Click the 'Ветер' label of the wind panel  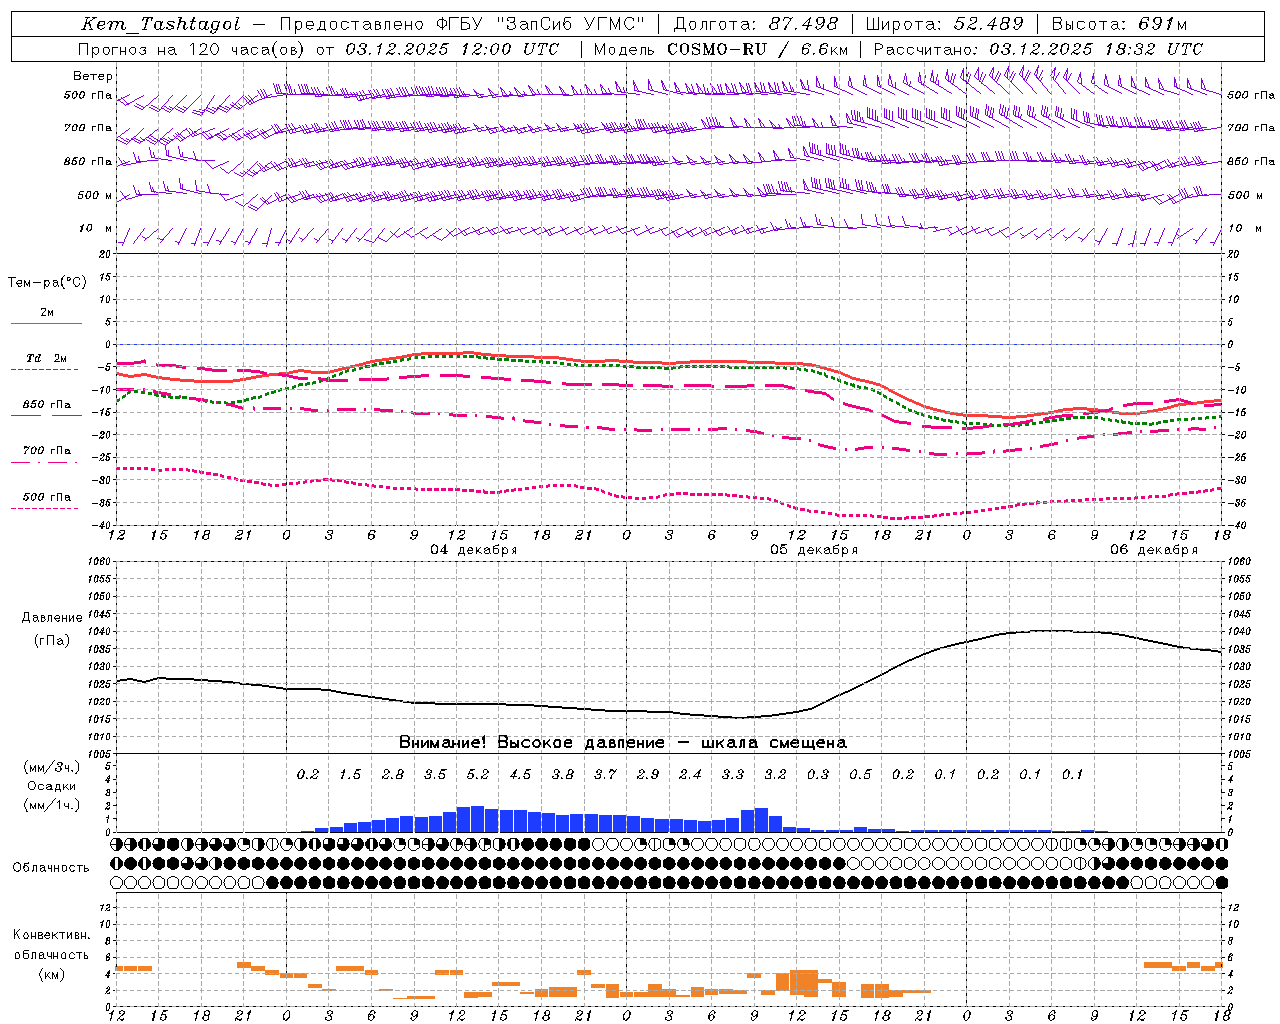(x=93, y=76)
